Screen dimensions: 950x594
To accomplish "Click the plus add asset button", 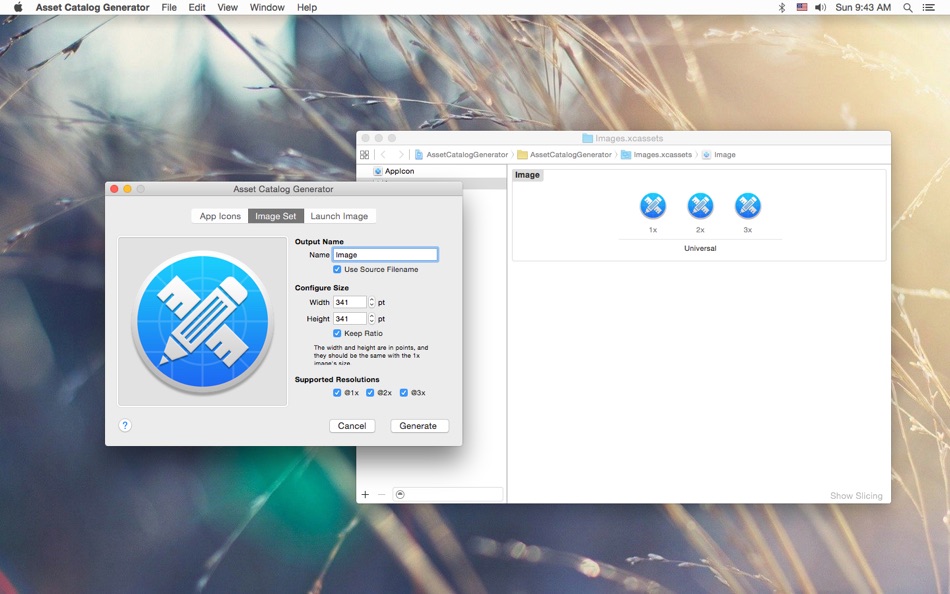I will (x=365, y=495).
